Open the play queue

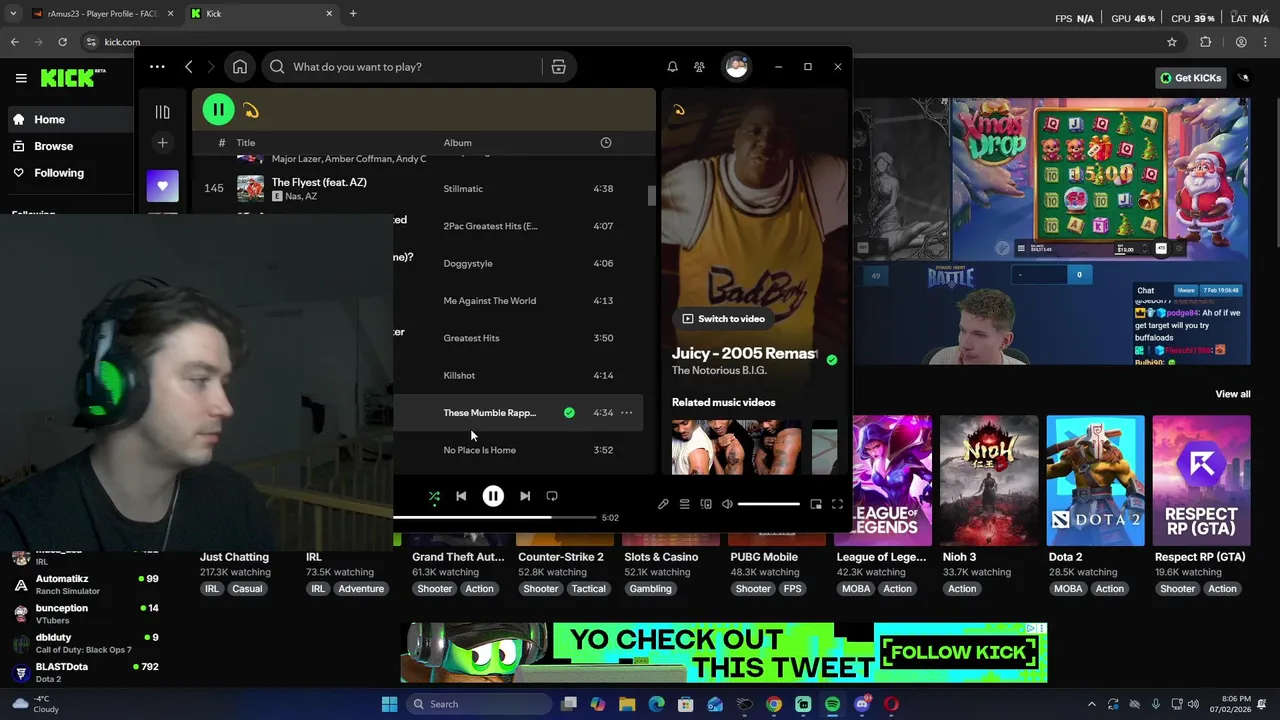(684, 504)
